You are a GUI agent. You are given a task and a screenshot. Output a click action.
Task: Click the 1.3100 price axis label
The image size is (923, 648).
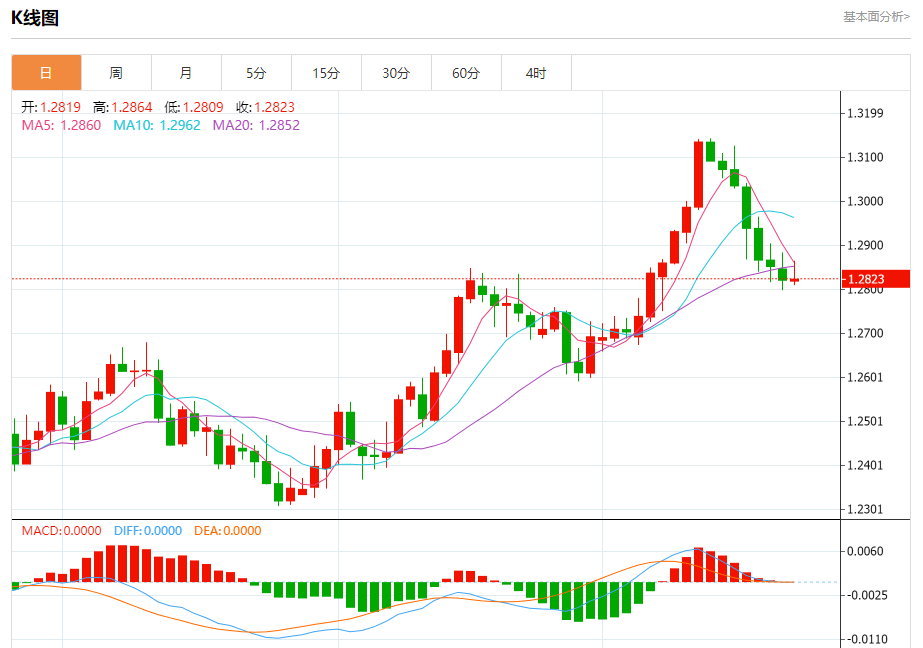pos(865,157)
